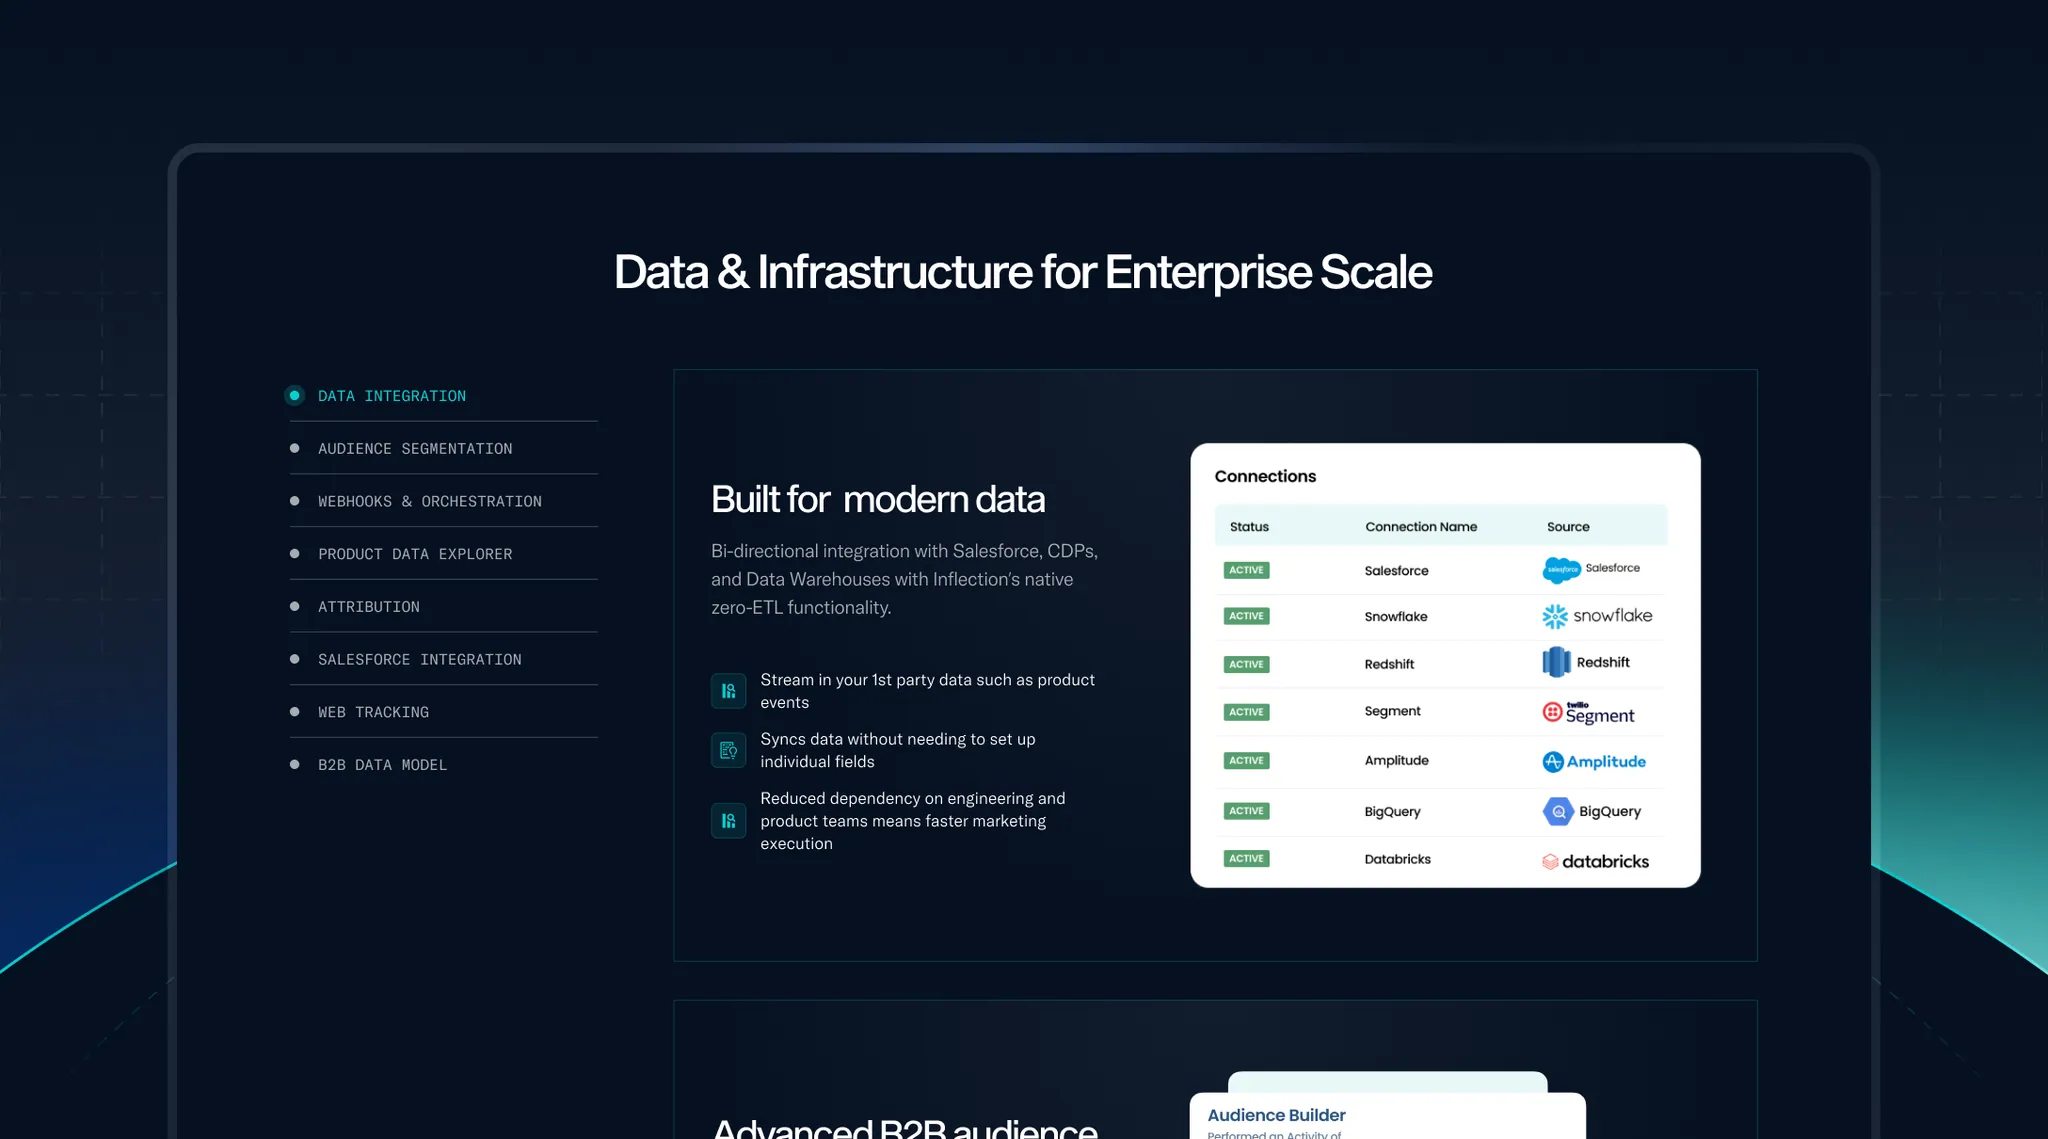
Task: Click the bullet beside Attribution
Action: click(294, 606)
